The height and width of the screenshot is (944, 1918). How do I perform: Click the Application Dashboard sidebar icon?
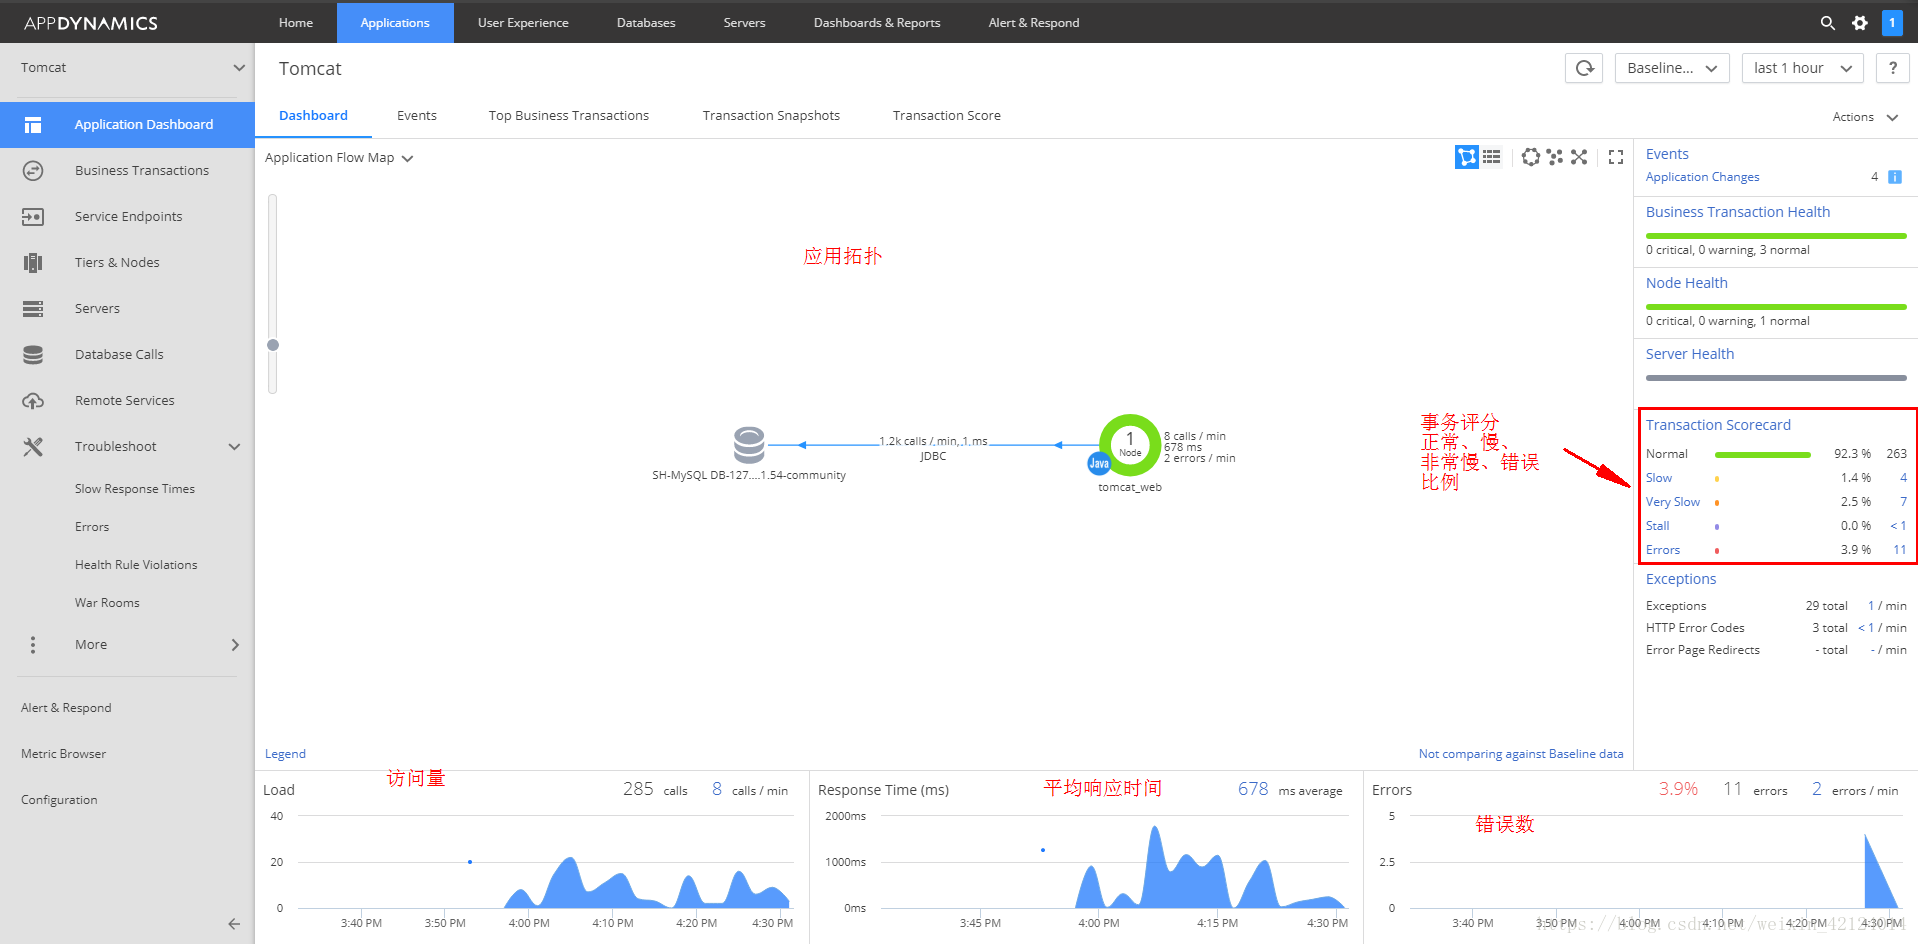coord(33,125)
